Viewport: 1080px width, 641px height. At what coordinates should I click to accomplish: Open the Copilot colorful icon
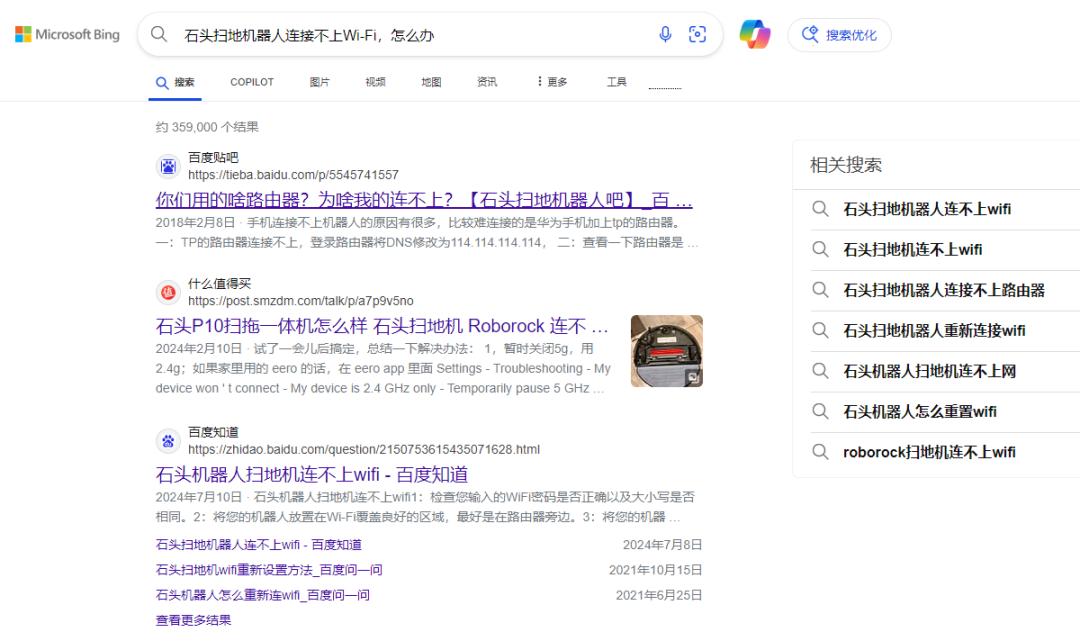pos(755,34)
